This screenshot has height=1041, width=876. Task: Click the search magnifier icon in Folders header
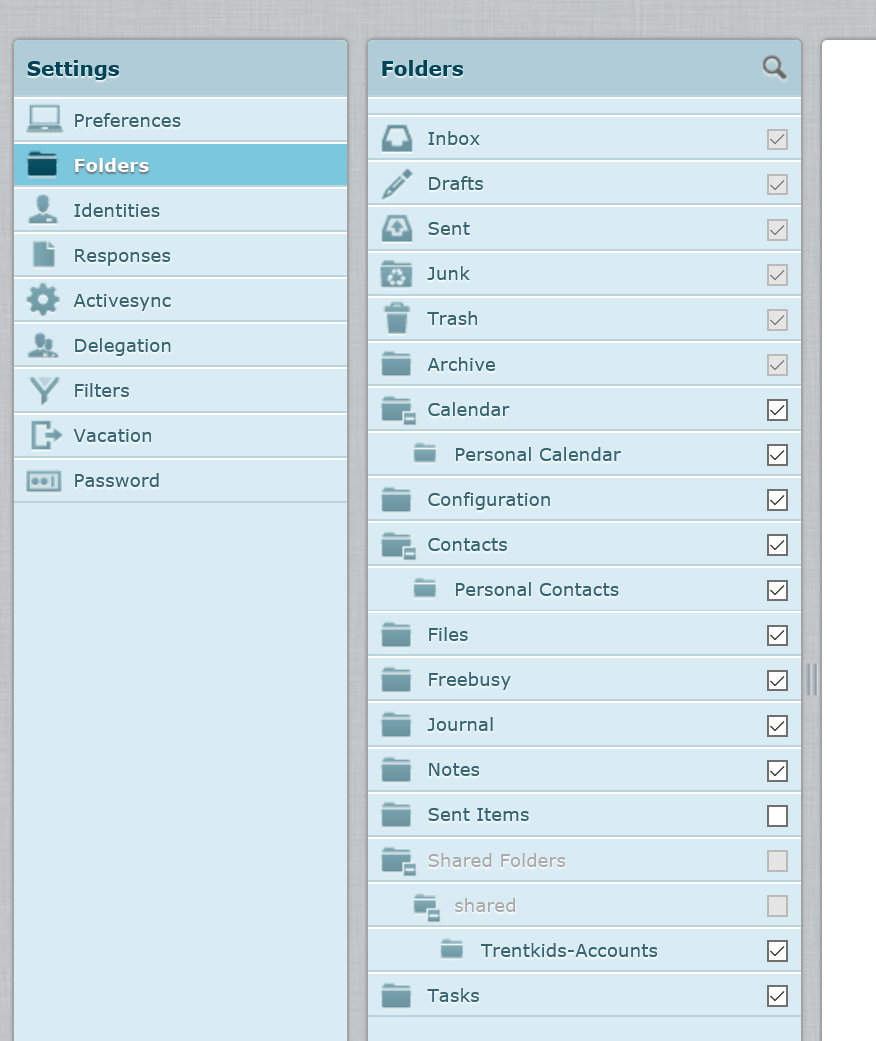(774, 68)
